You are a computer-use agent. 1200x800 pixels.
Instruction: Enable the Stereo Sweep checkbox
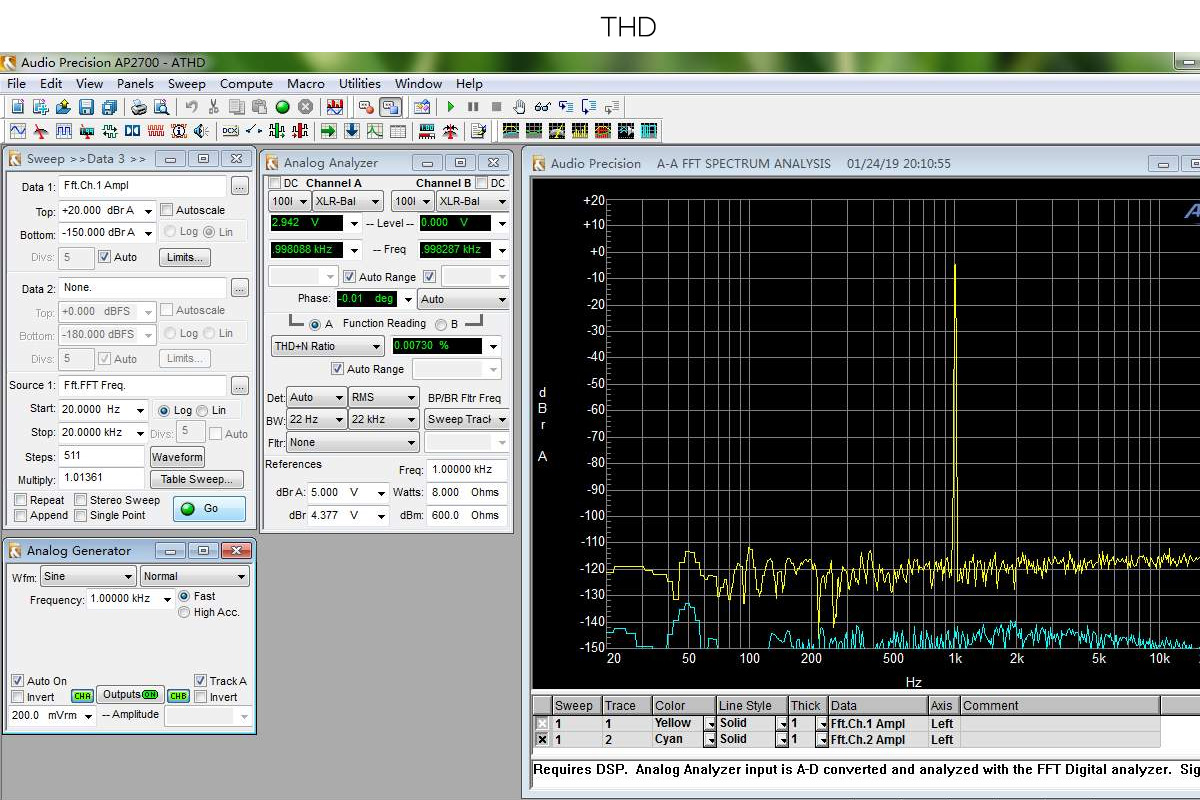pyautogui.click(x=81, y=500)
